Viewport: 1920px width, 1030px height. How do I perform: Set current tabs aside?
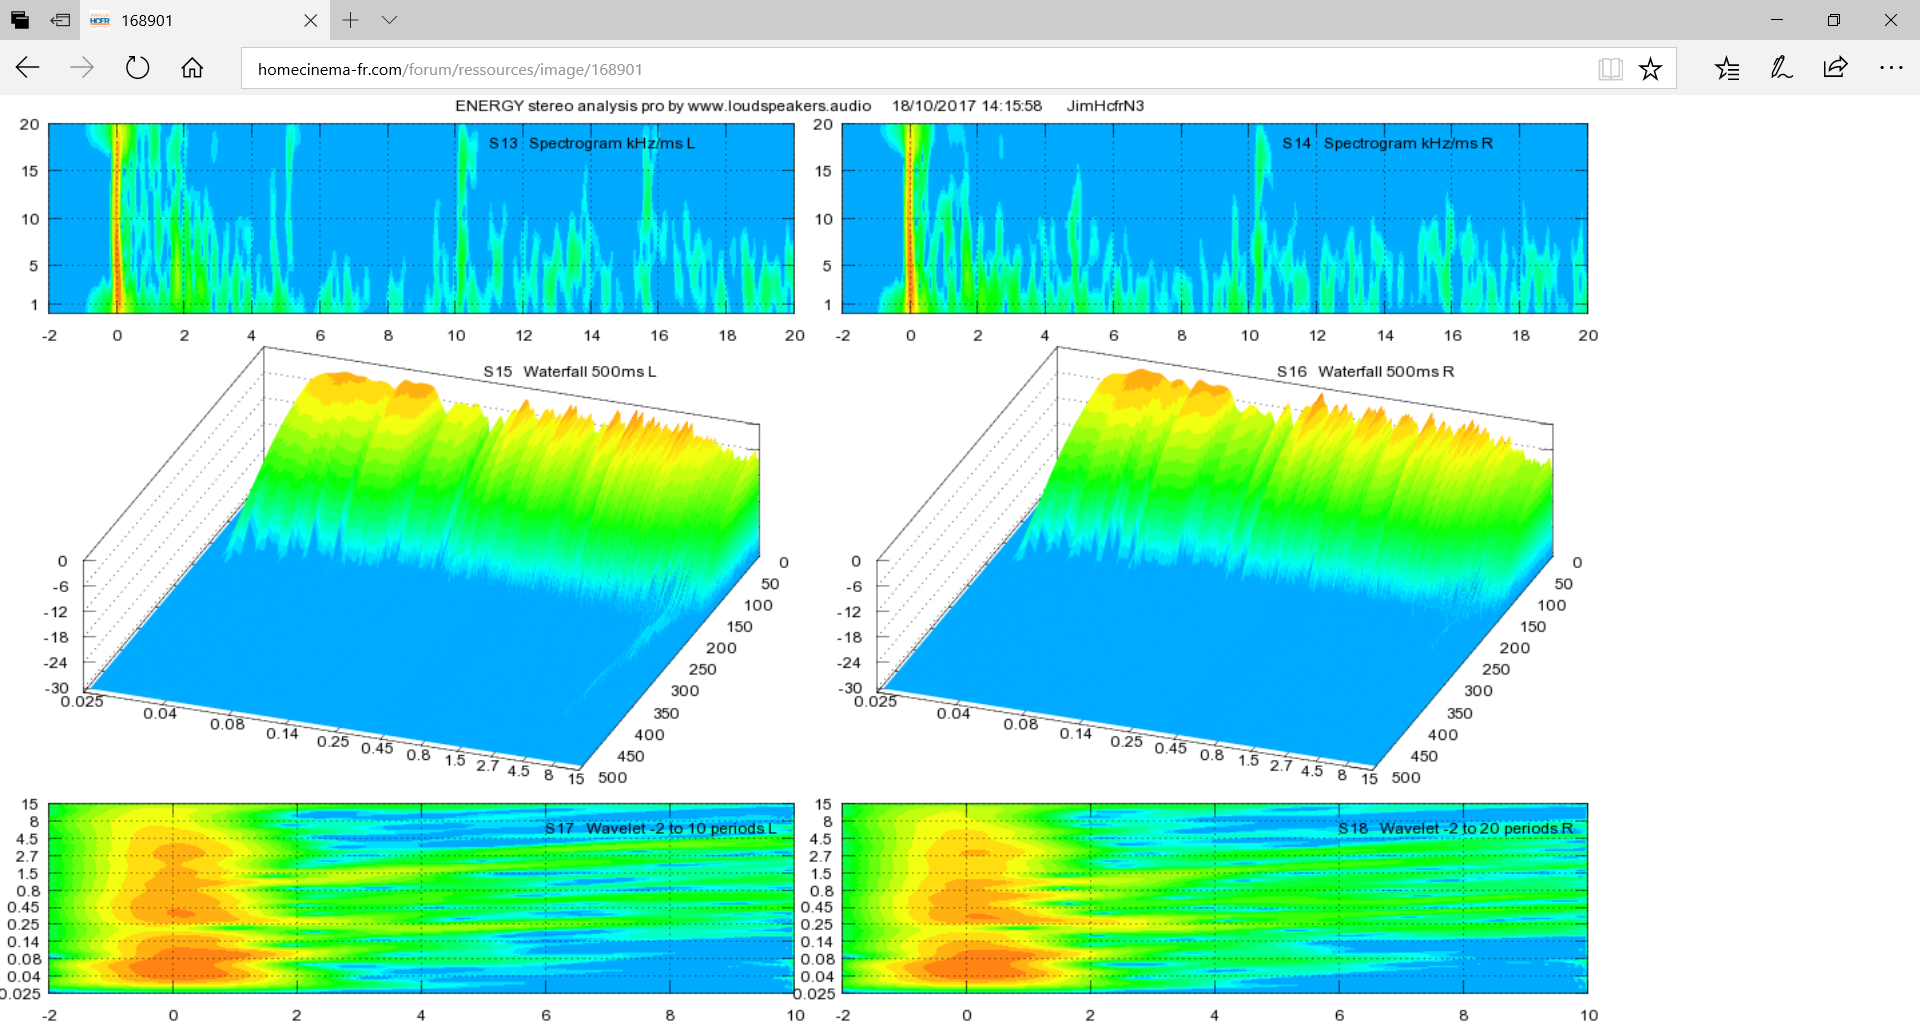60,20
